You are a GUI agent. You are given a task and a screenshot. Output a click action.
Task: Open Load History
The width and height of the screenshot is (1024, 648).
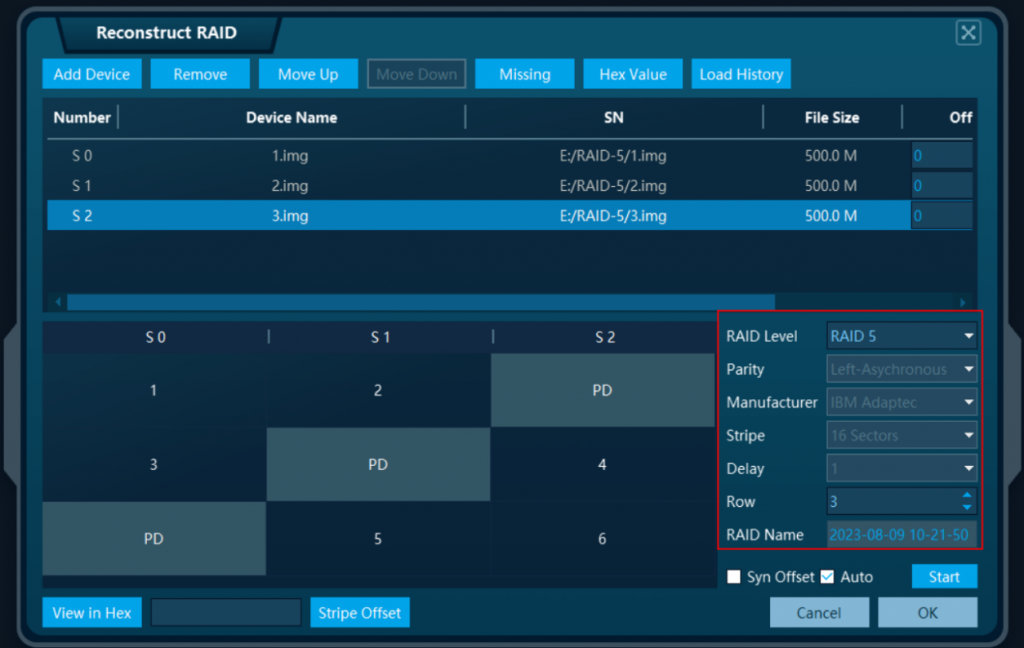pos(740,73)
